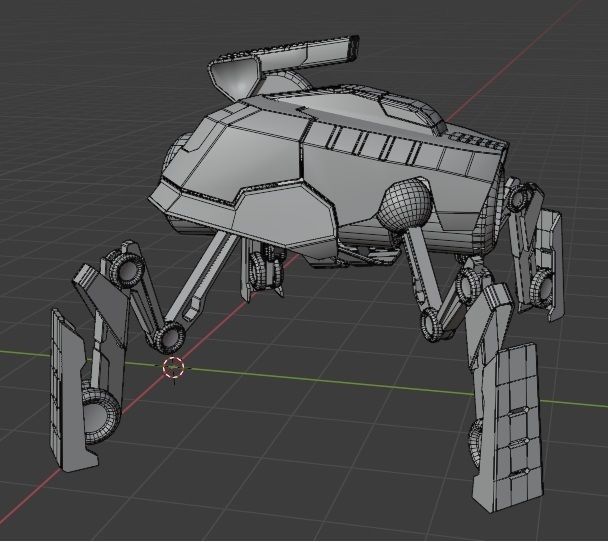608x542 pixels.
Task: Select the rear center leg's wheel under the hull
Action: click(x=265, y=270)
